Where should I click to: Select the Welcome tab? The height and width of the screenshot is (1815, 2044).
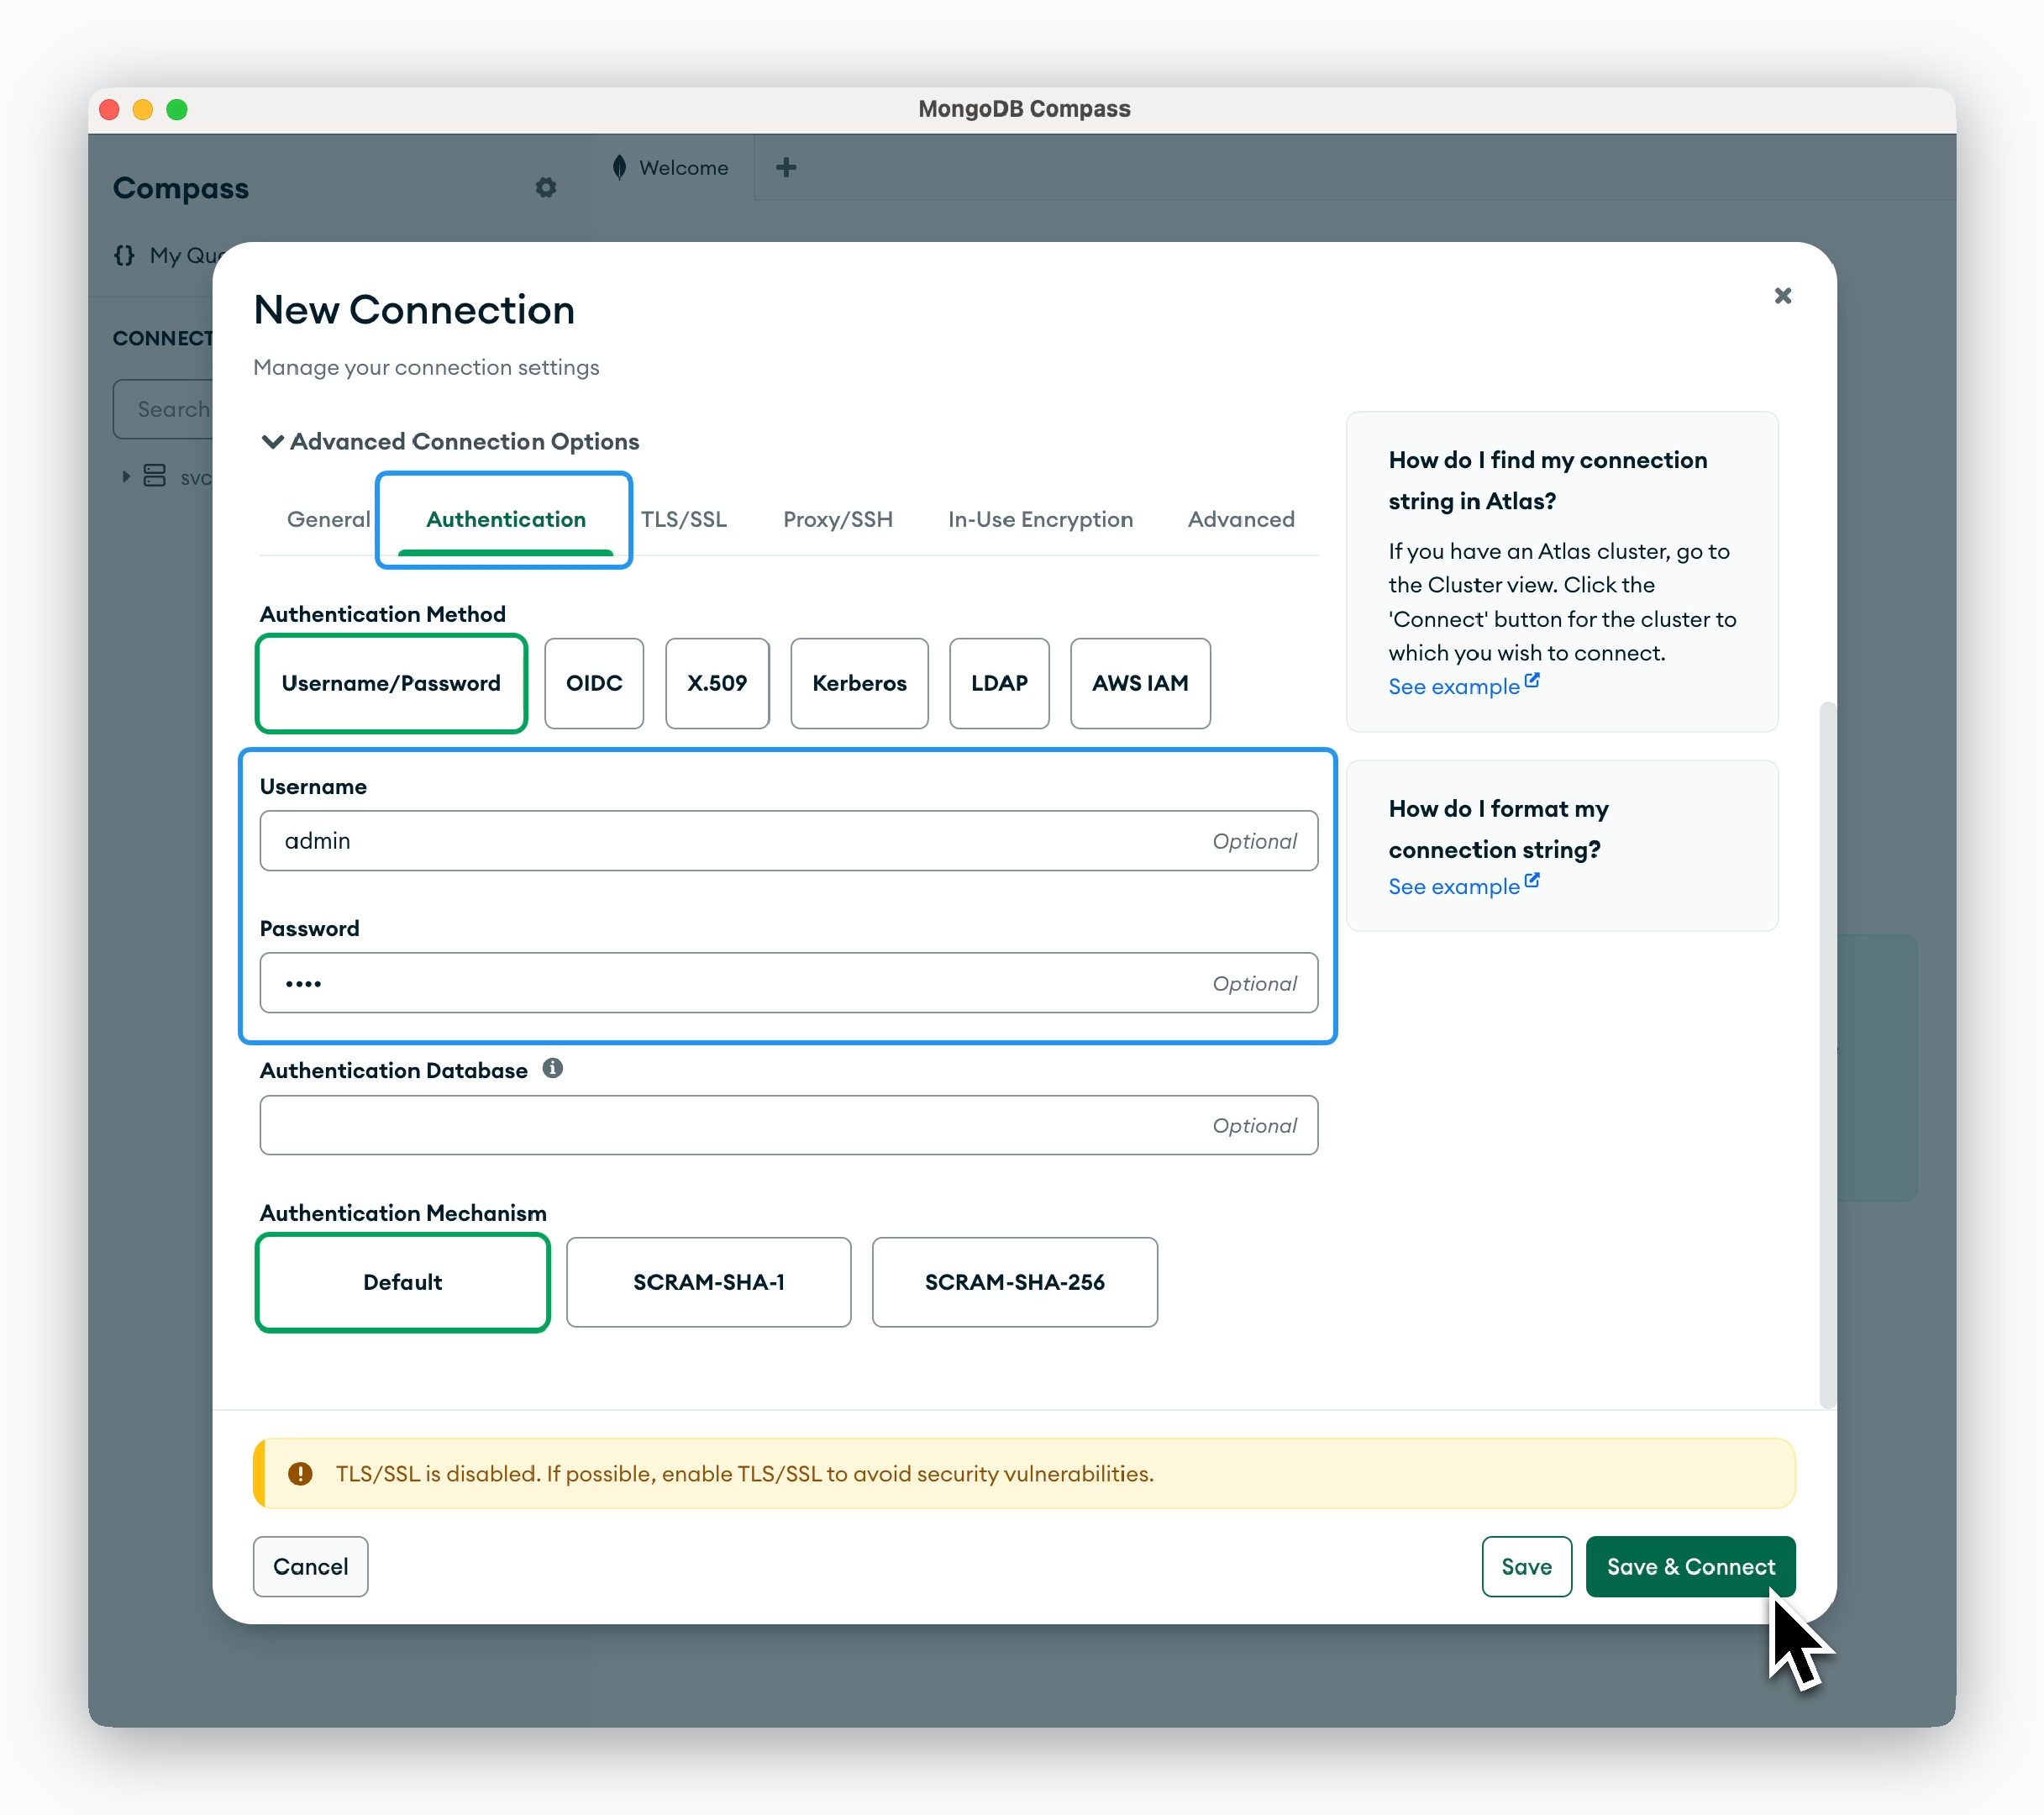[673, 168]
